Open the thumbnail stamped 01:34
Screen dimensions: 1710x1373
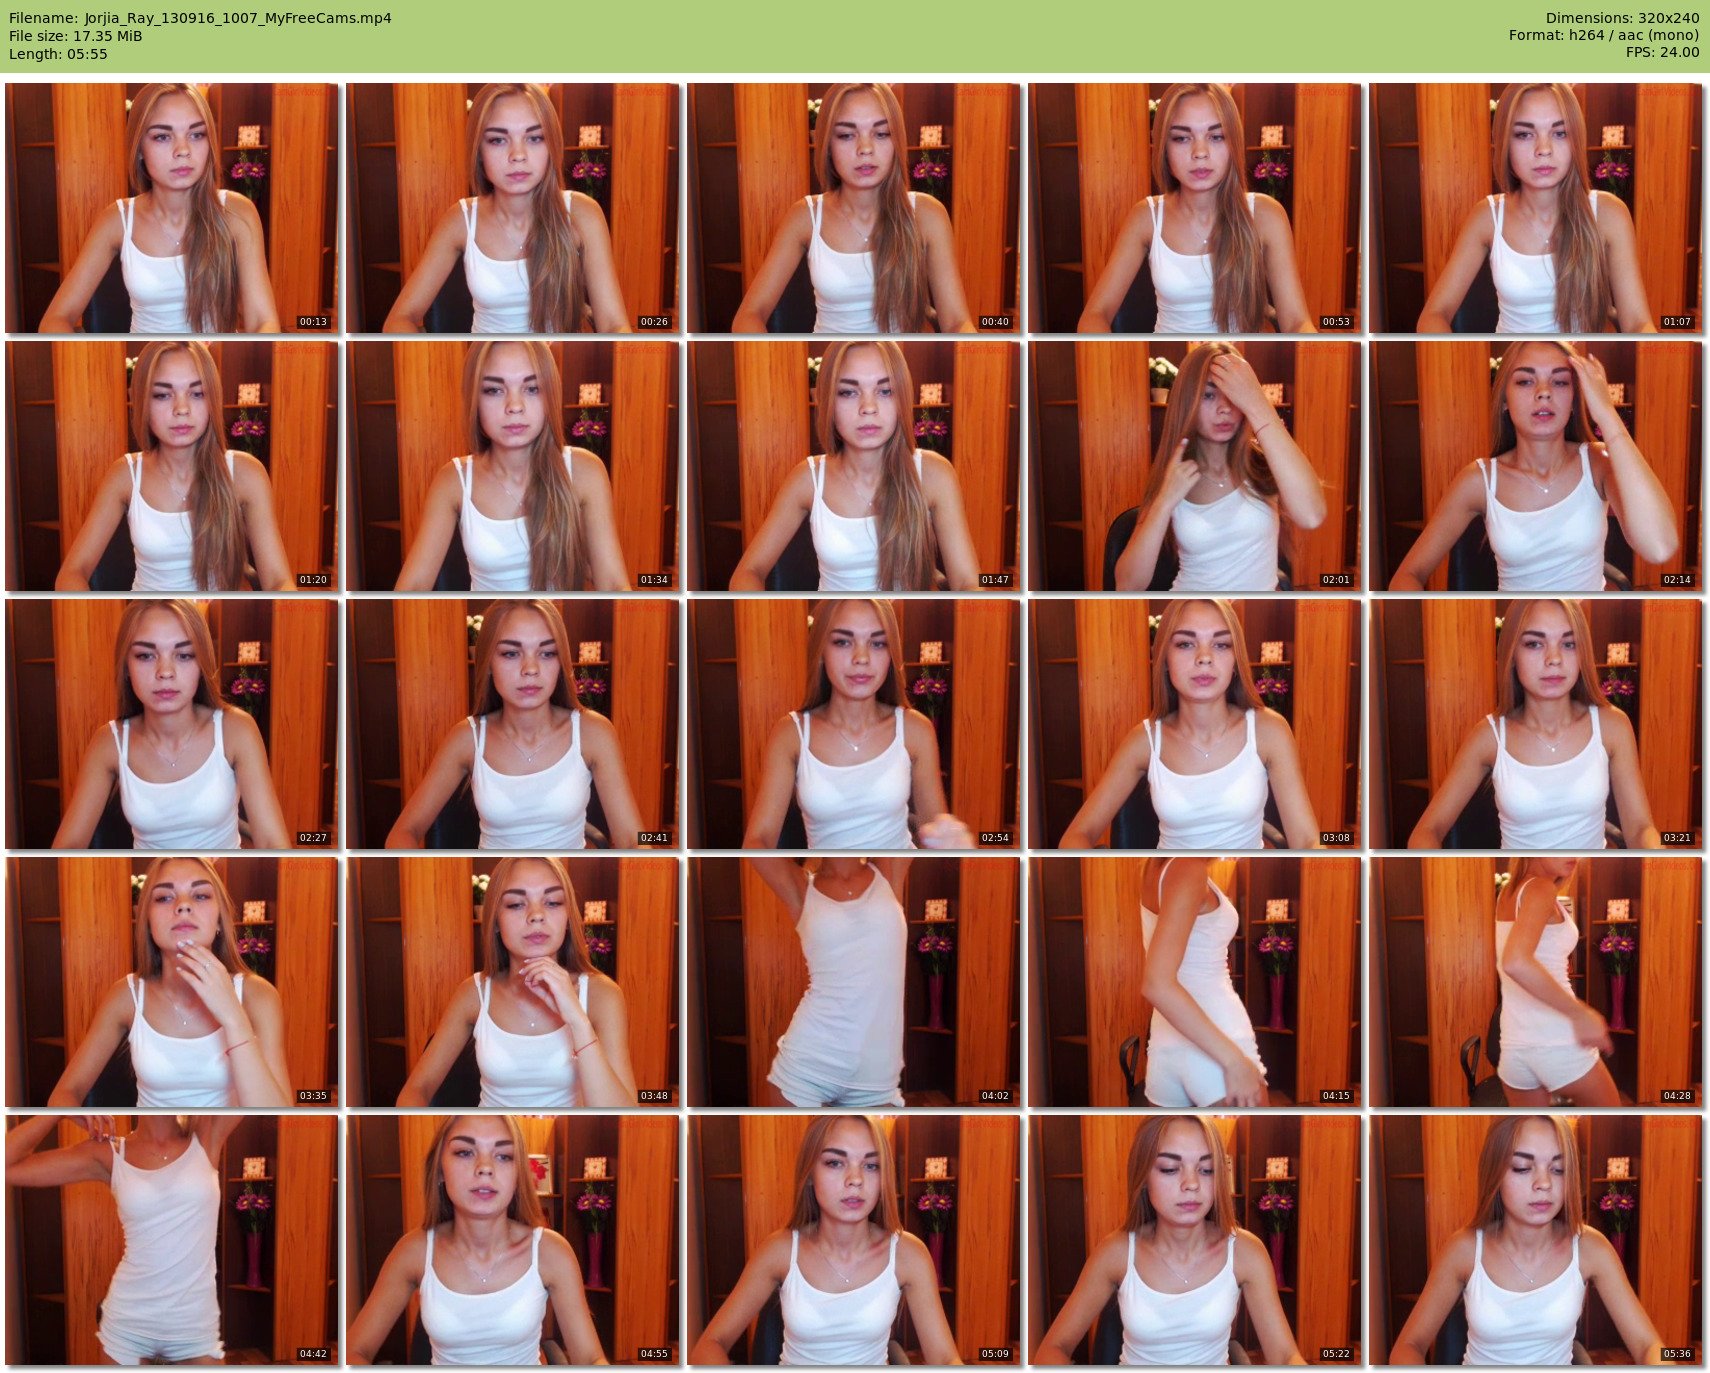click(513, 466)
